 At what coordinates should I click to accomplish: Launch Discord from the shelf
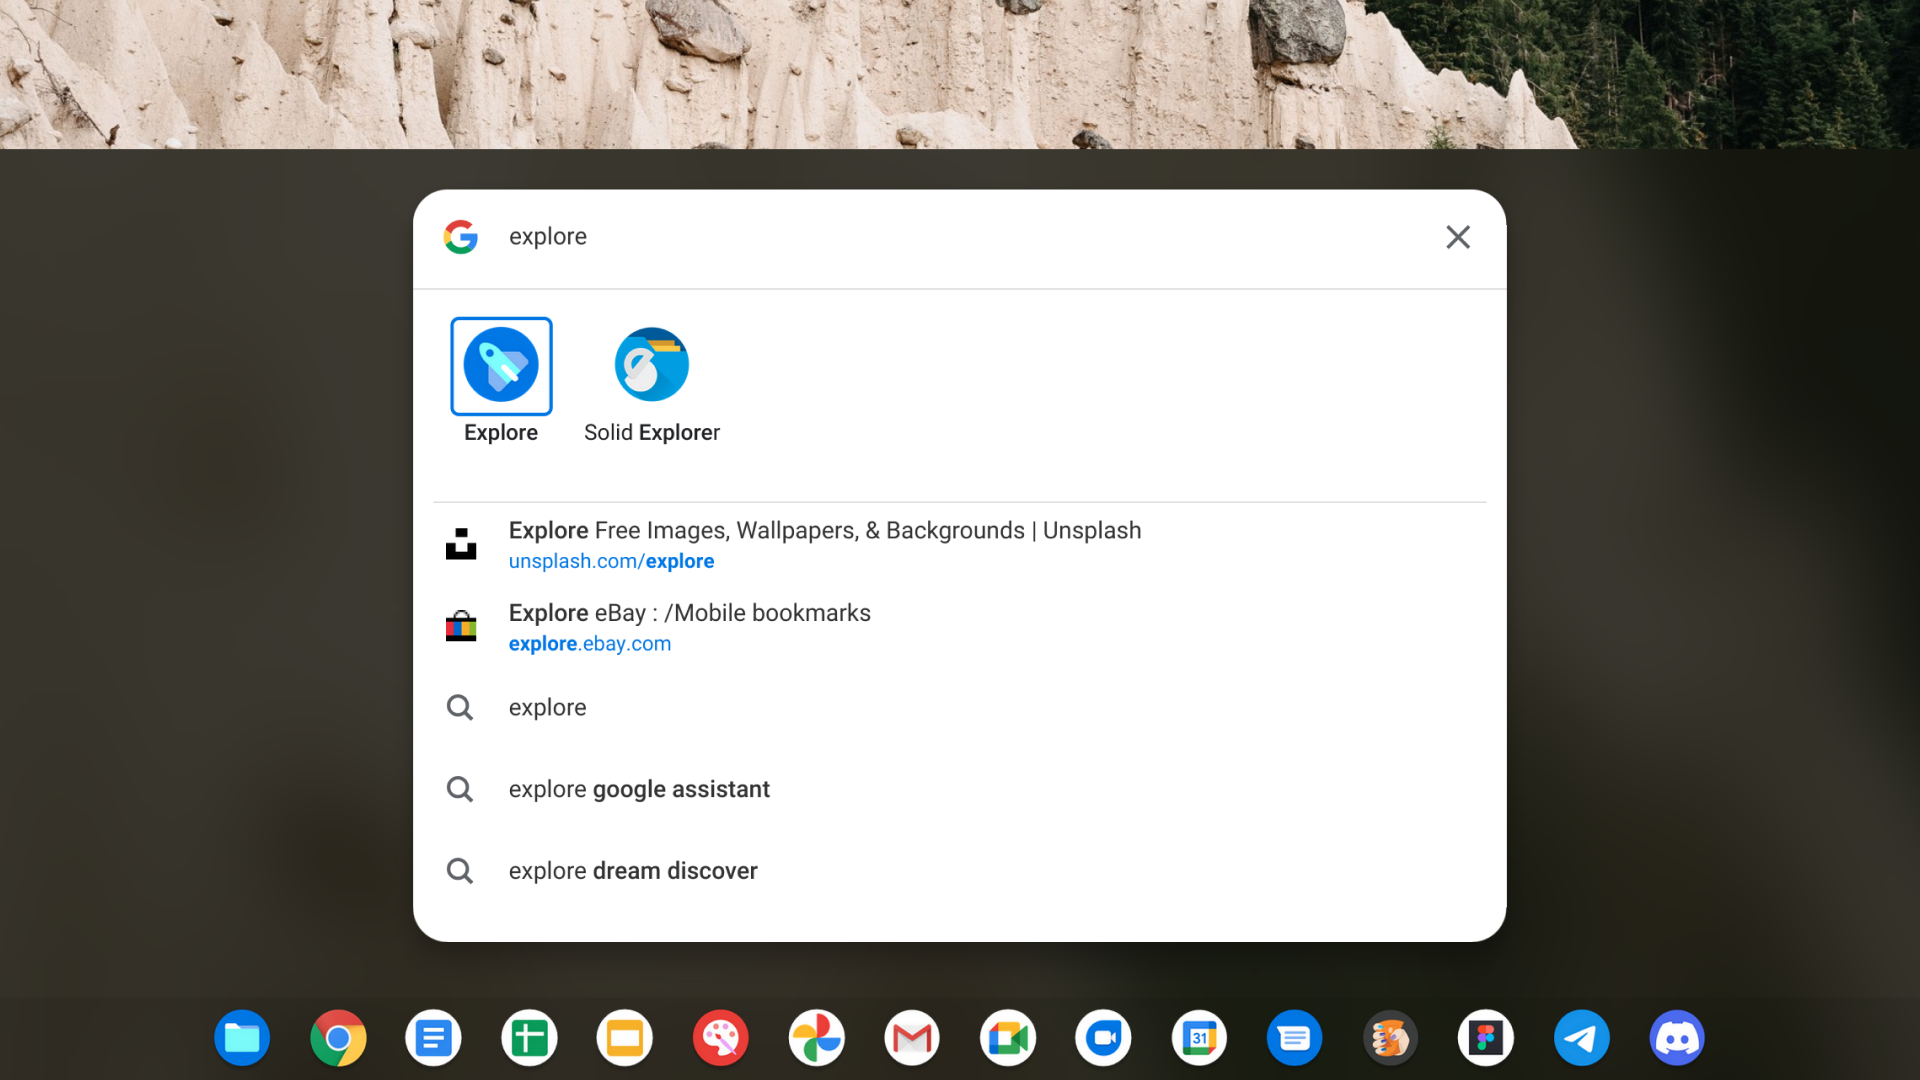(x=1677, y=1038)
